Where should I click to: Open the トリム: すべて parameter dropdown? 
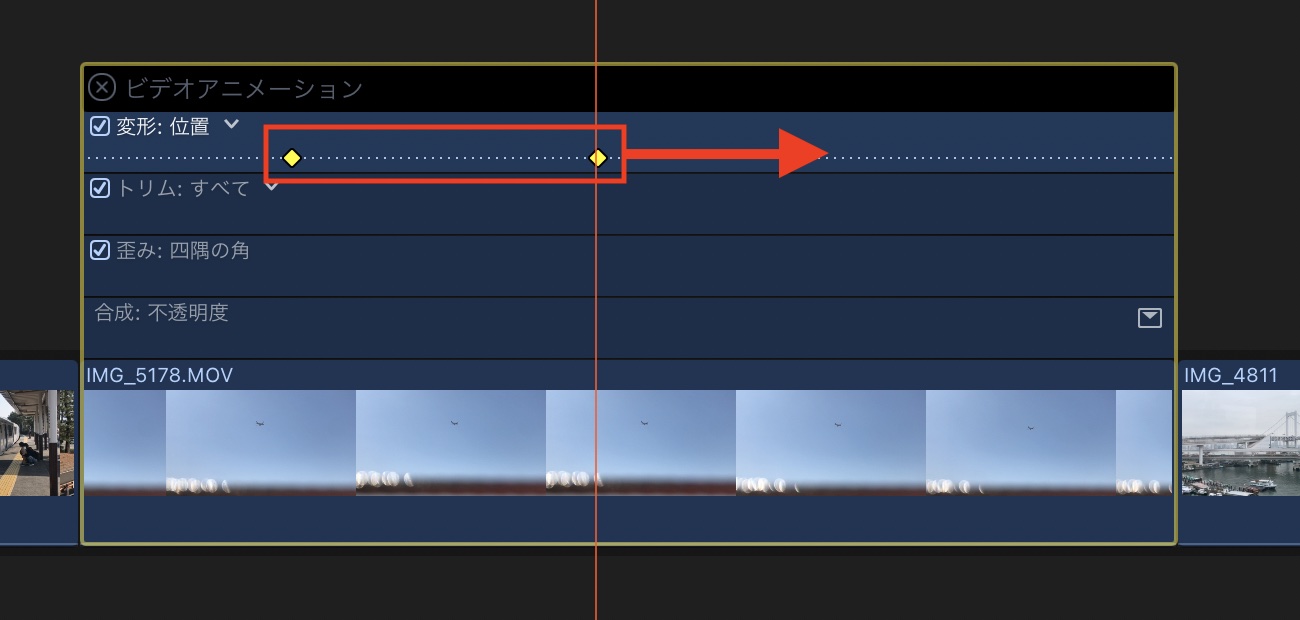coord(270,187)
